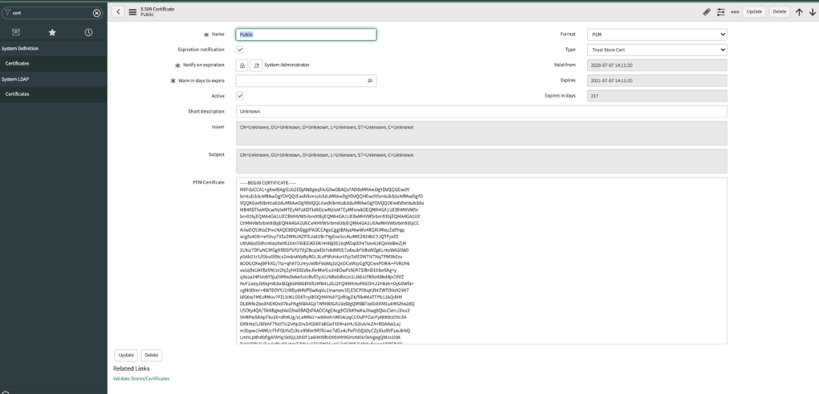Click the Short description field

pos(482,111)
